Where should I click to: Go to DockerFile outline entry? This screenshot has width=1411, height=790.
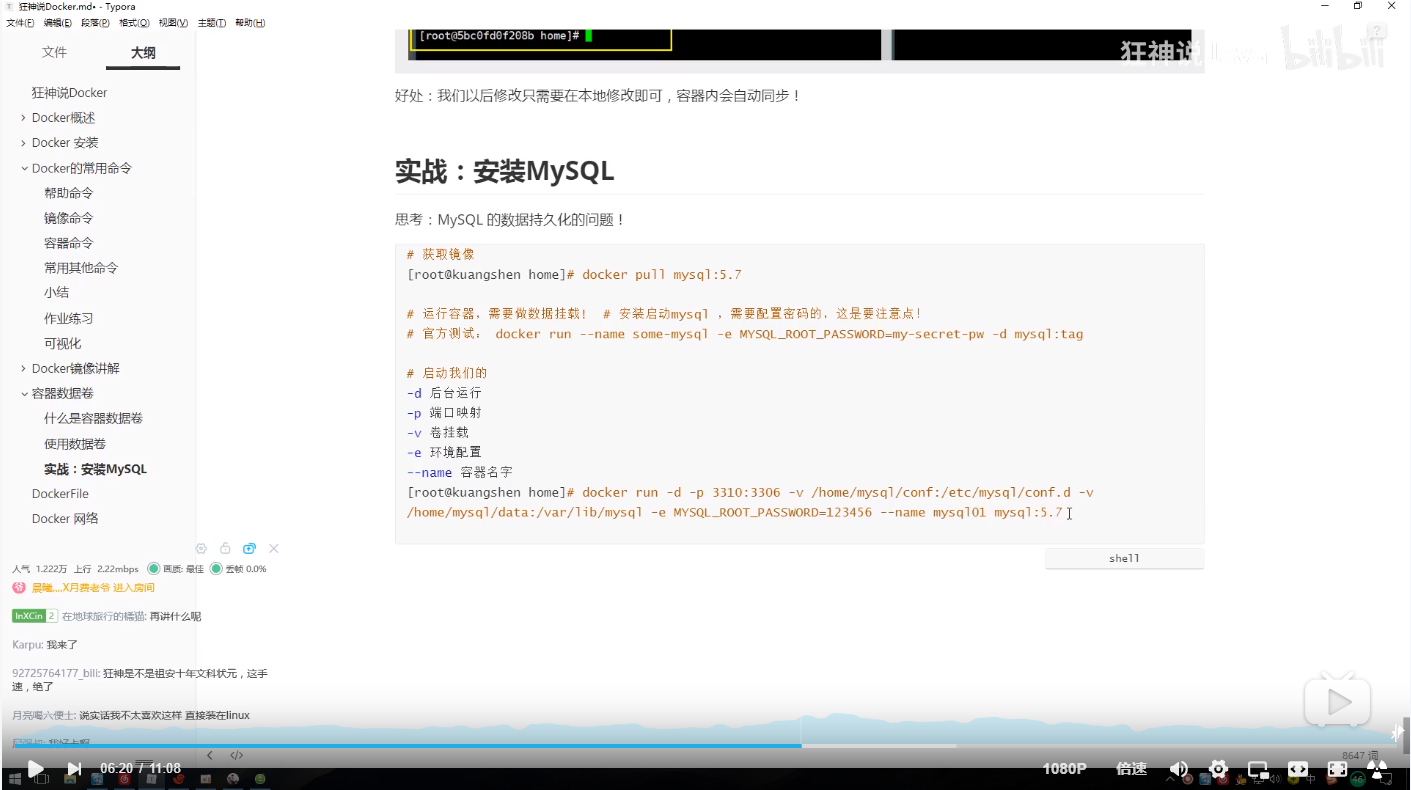tap(60, 494)
